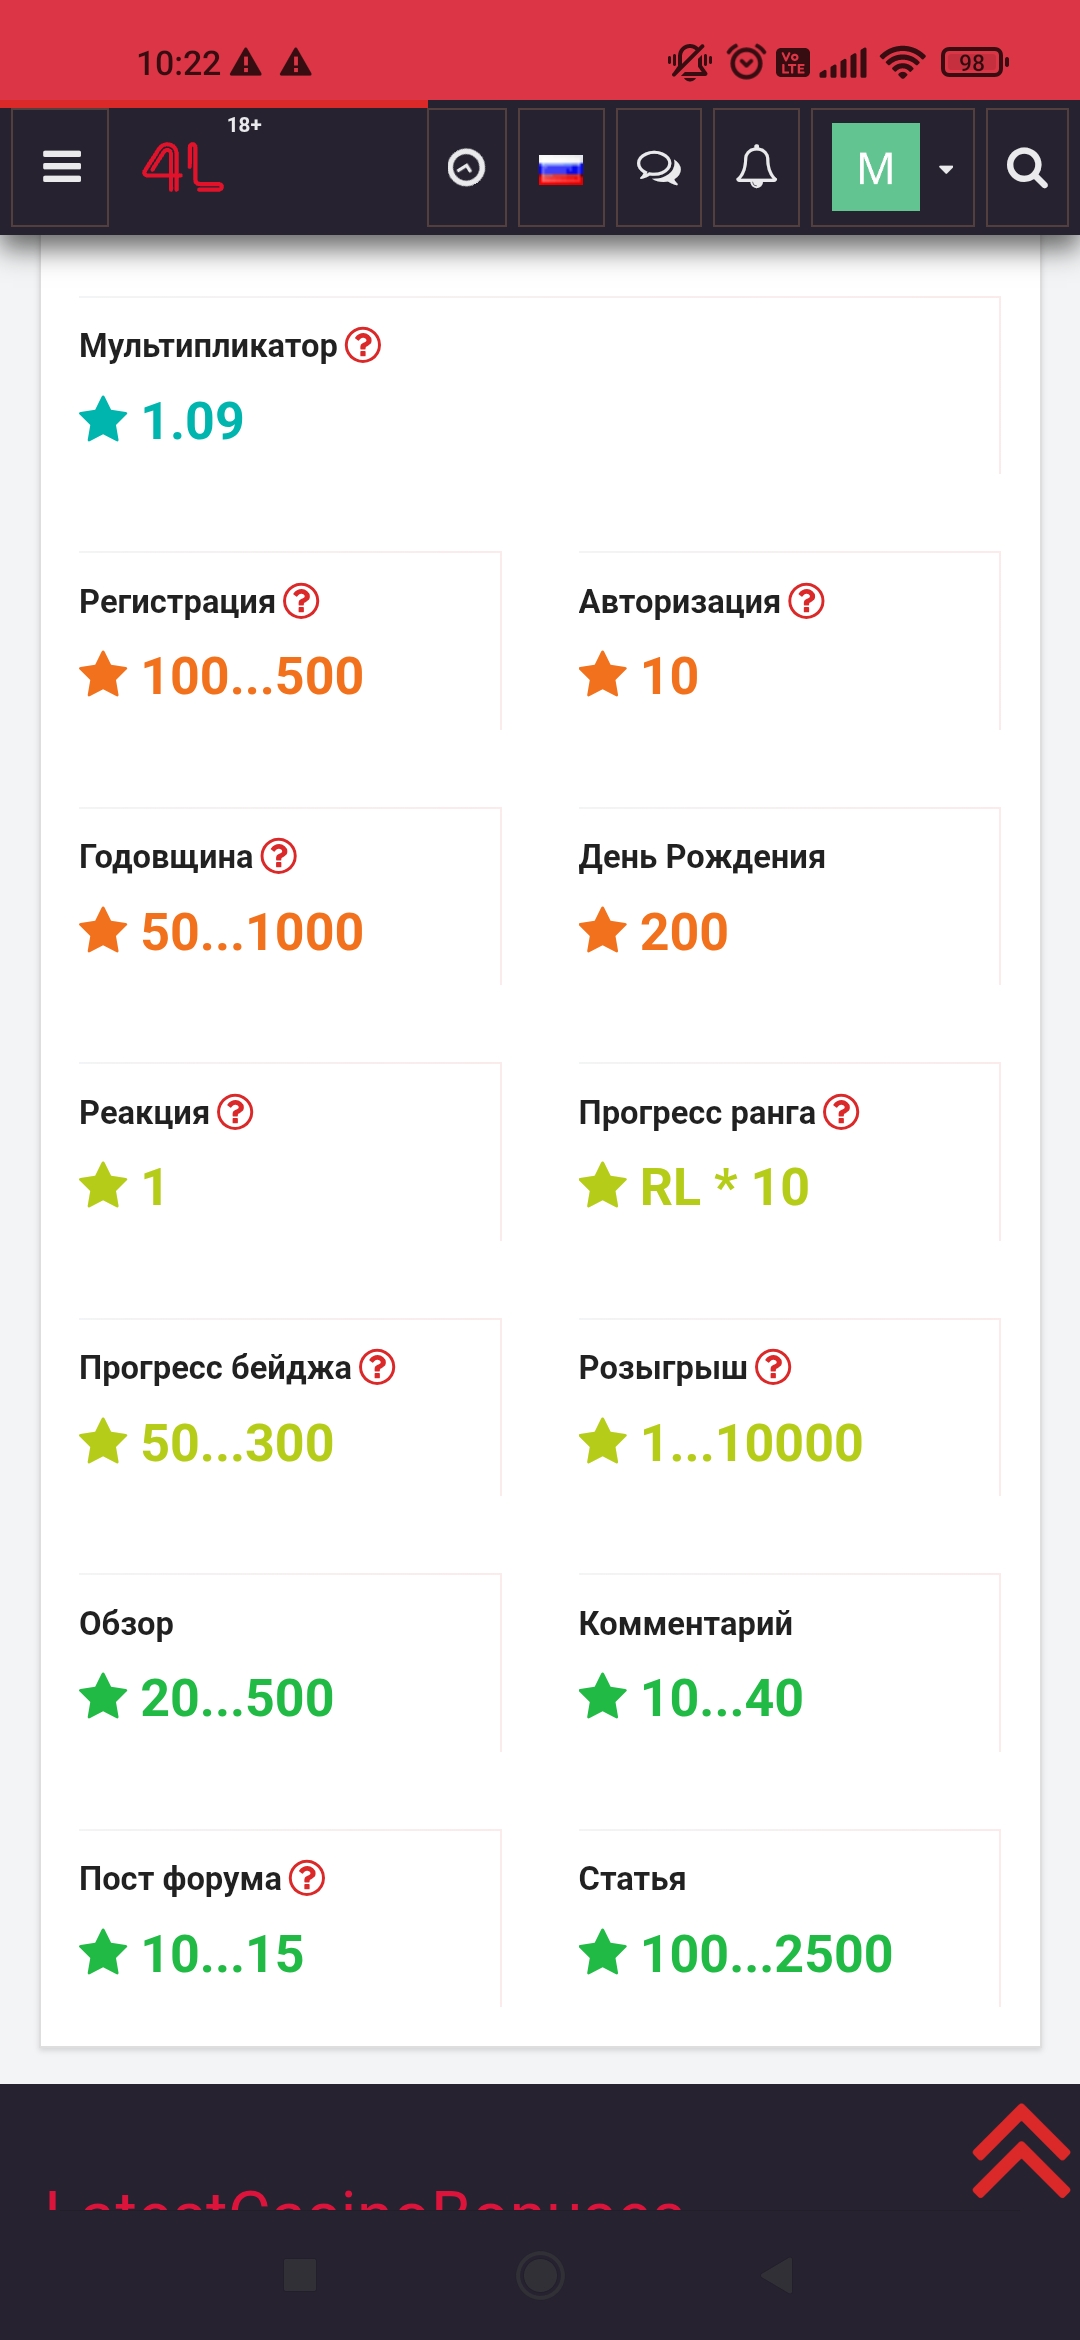Viewport: 1080px width, 2340px height.
Task: Show help for Пост форума
Action: (x=307, y=1878)
